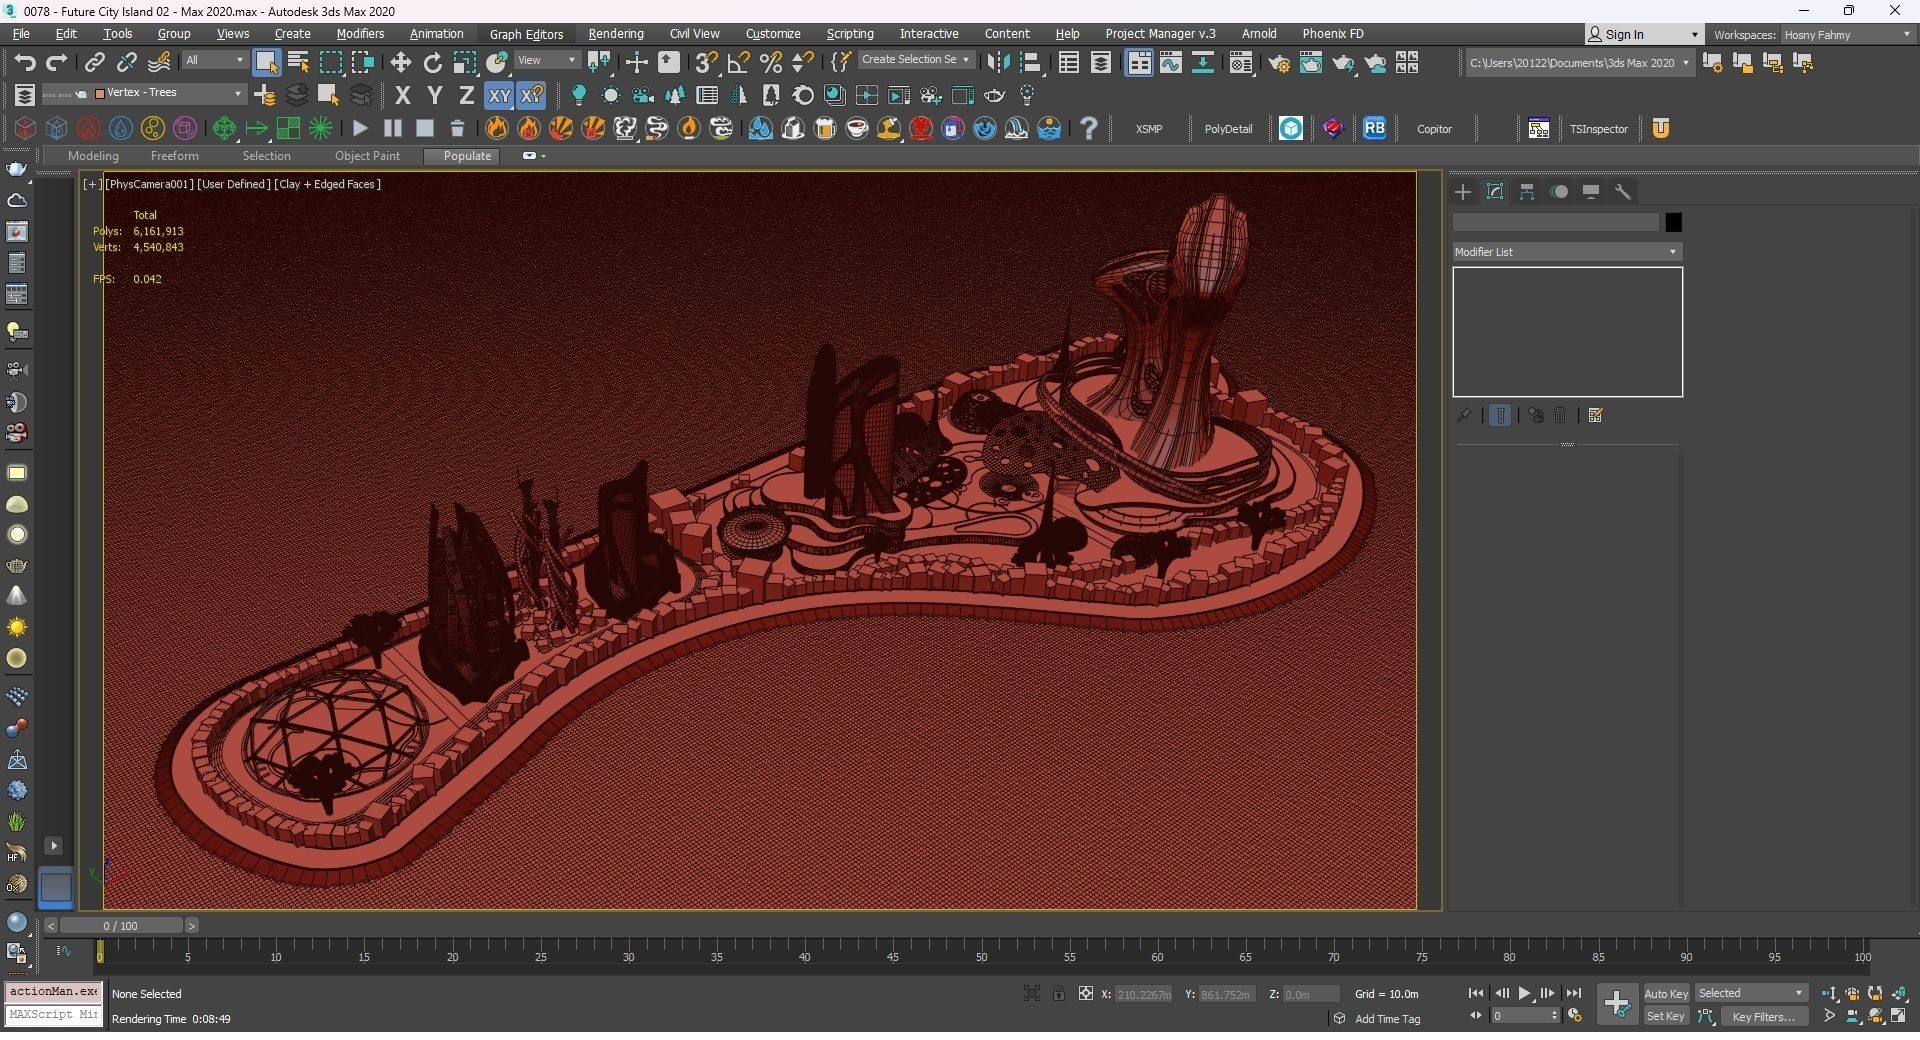Open the Arnold menu

point(1259,34)
